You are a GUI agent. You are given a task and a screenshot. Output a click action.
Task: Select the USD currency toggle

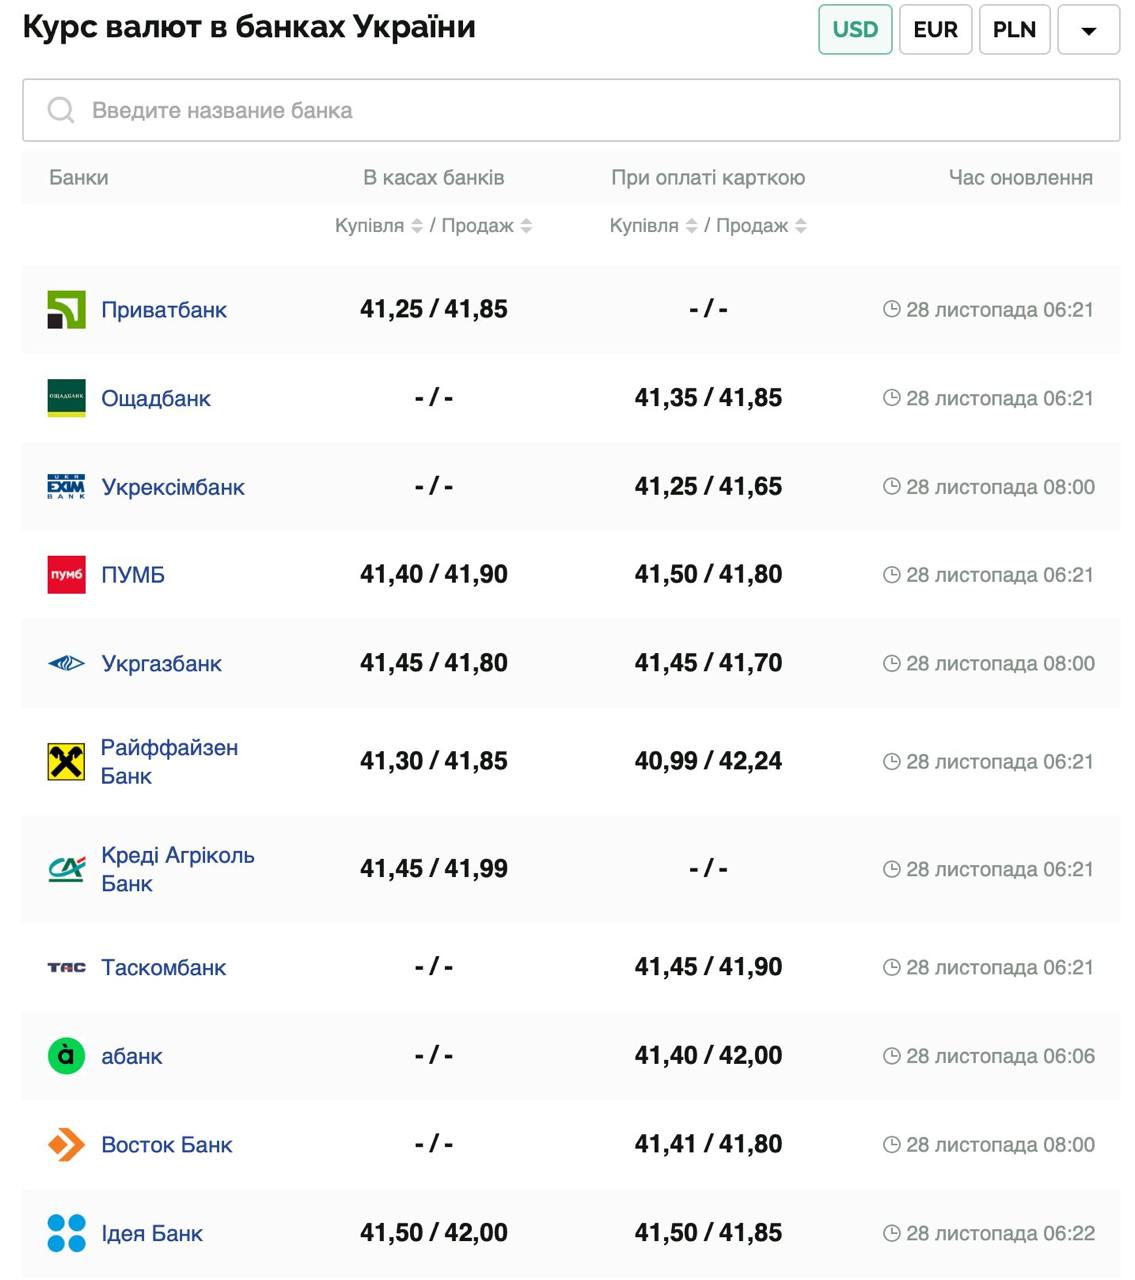click(855, 29)
